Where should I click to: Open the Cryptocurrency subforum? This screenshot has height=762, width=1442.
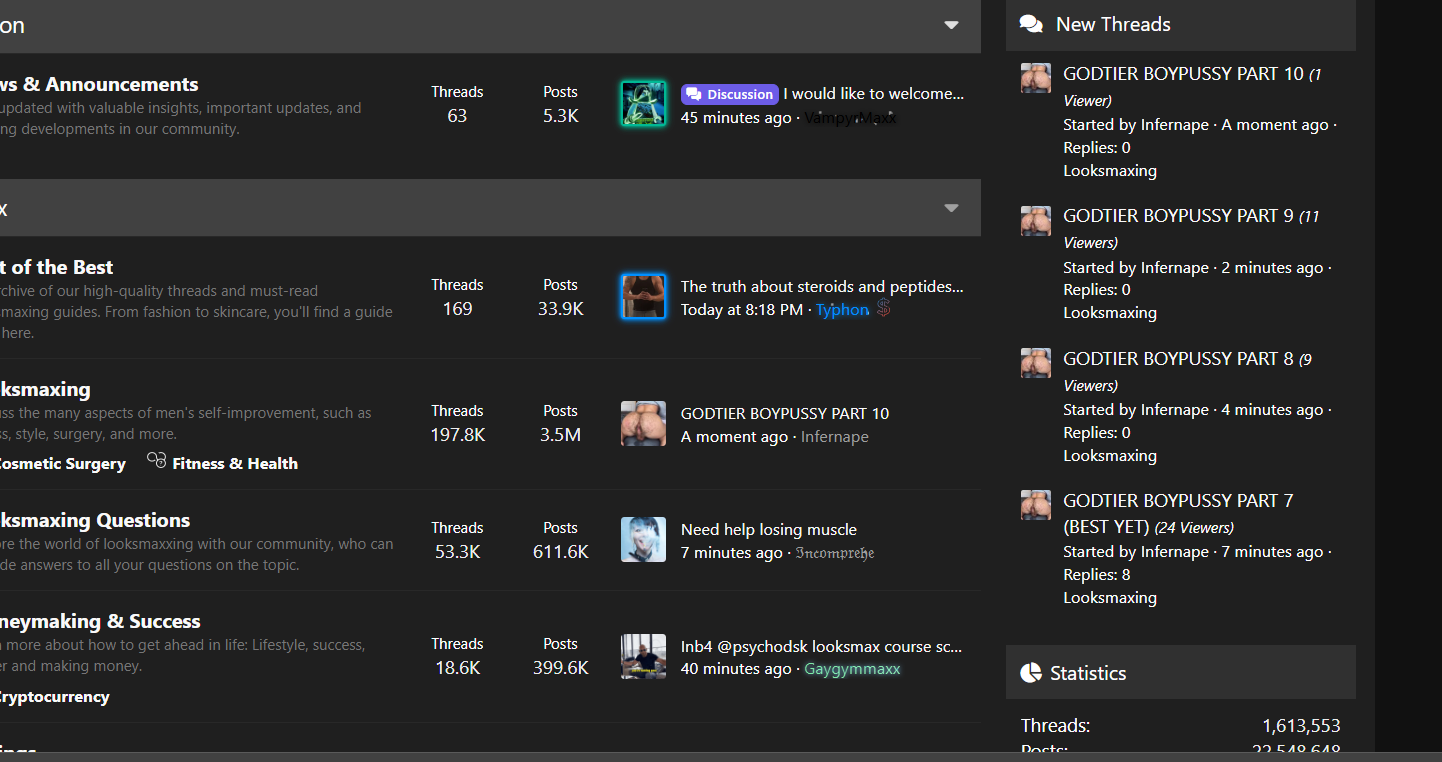click(53, 697)
